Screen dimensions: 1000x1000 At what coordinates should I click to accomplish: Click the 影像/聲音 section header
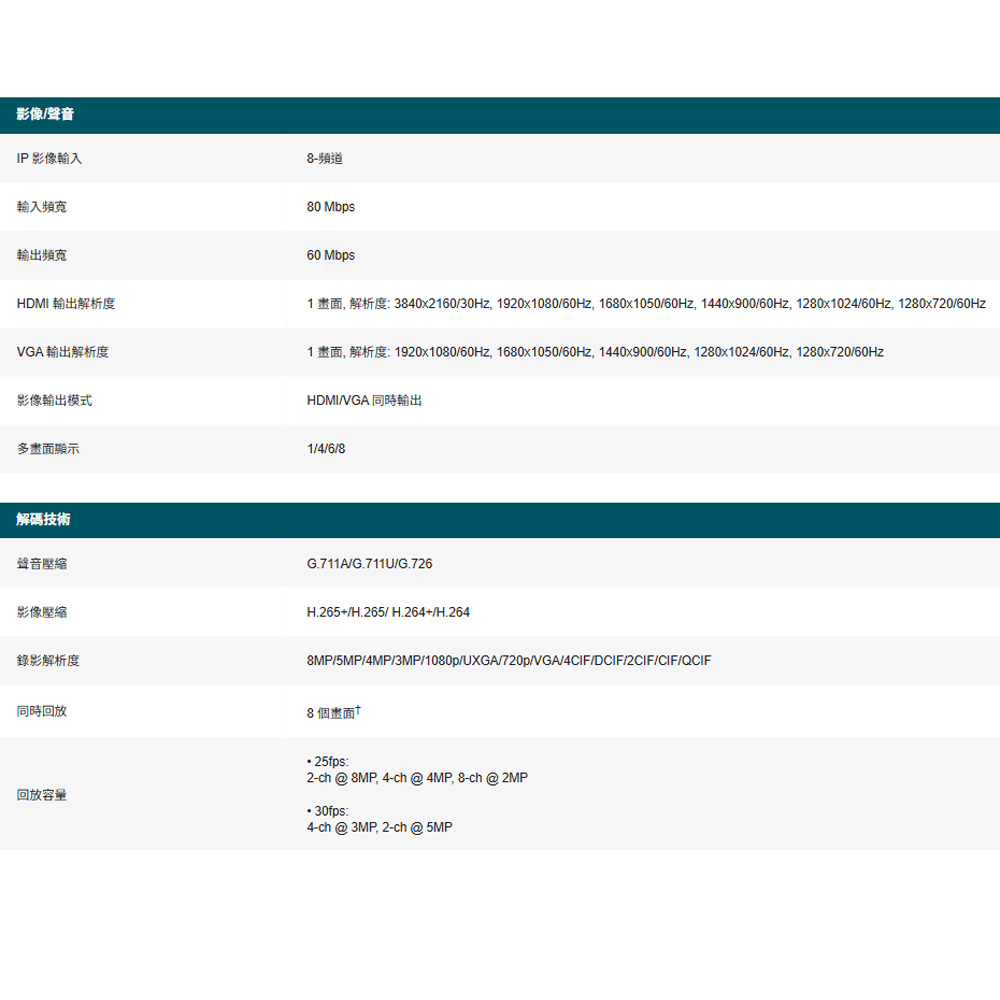45,115
